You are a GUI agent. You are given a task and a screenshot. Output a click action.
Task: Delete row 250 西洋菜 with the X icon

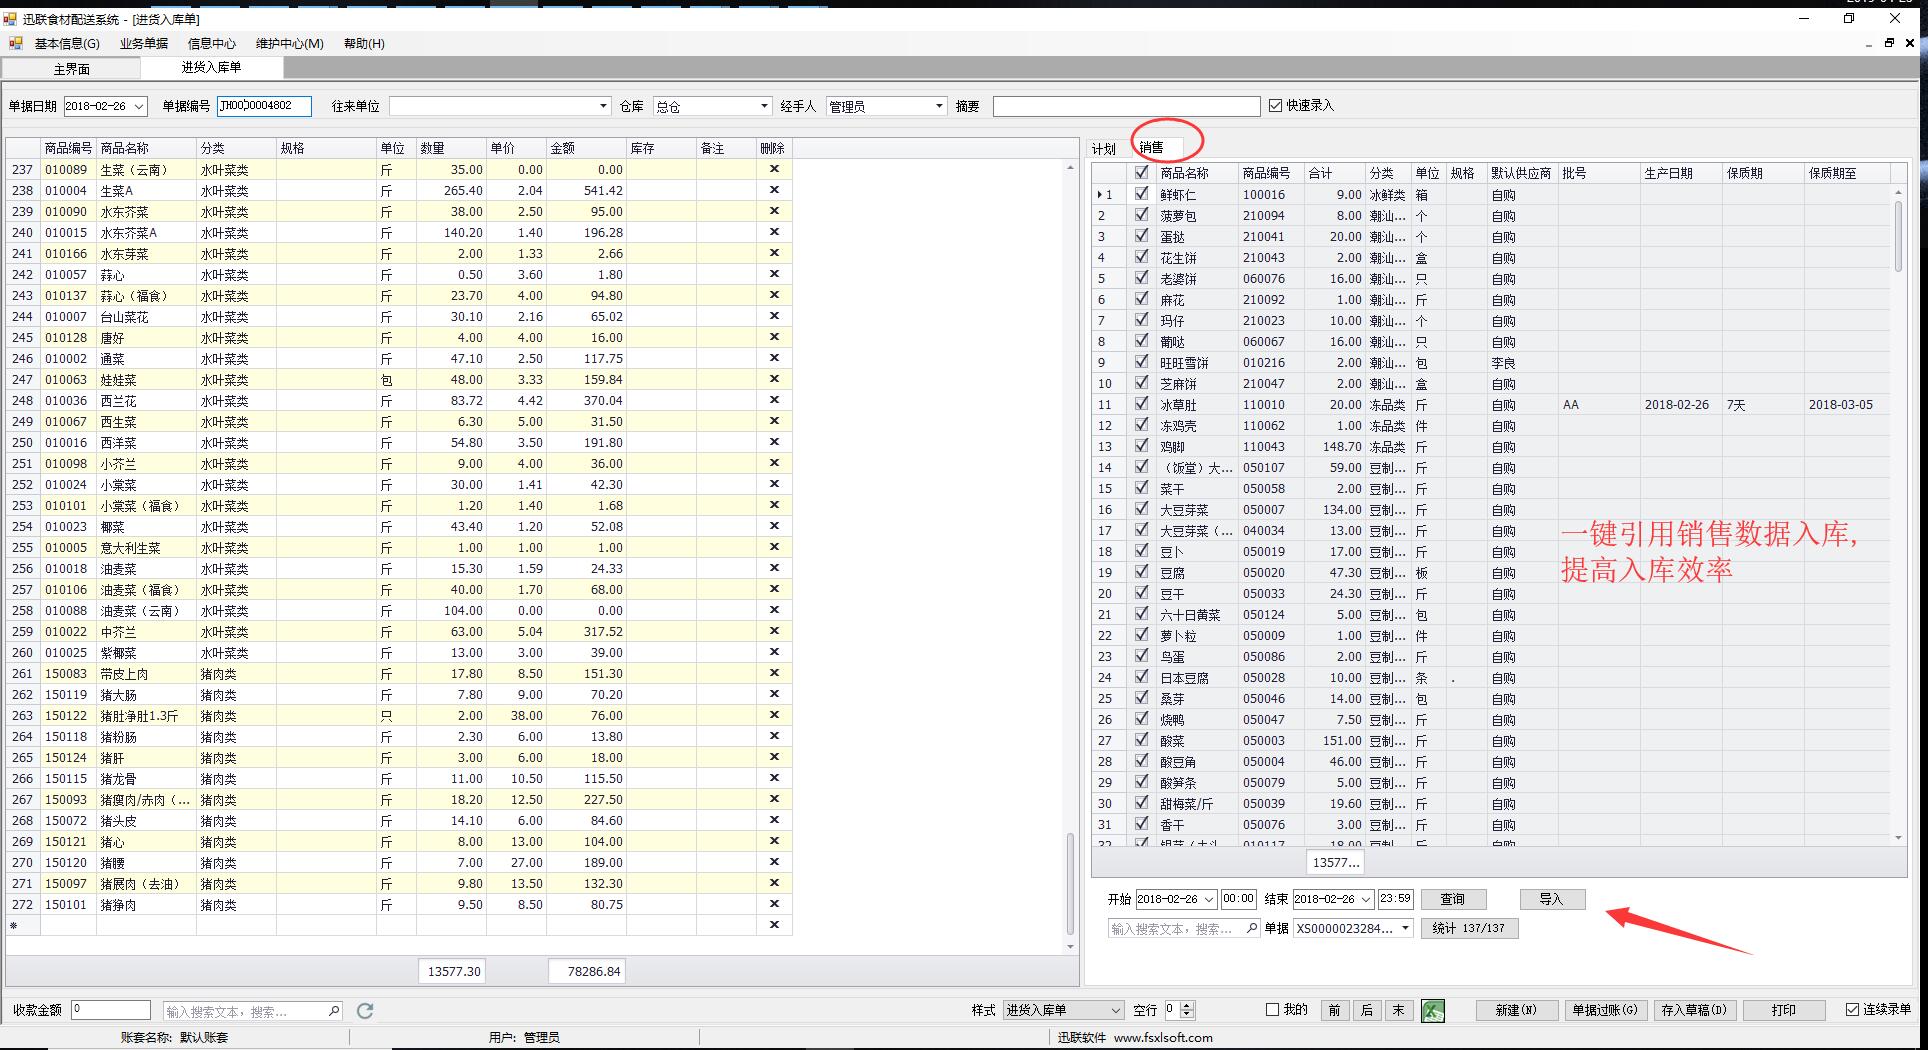tap(773, 442)
